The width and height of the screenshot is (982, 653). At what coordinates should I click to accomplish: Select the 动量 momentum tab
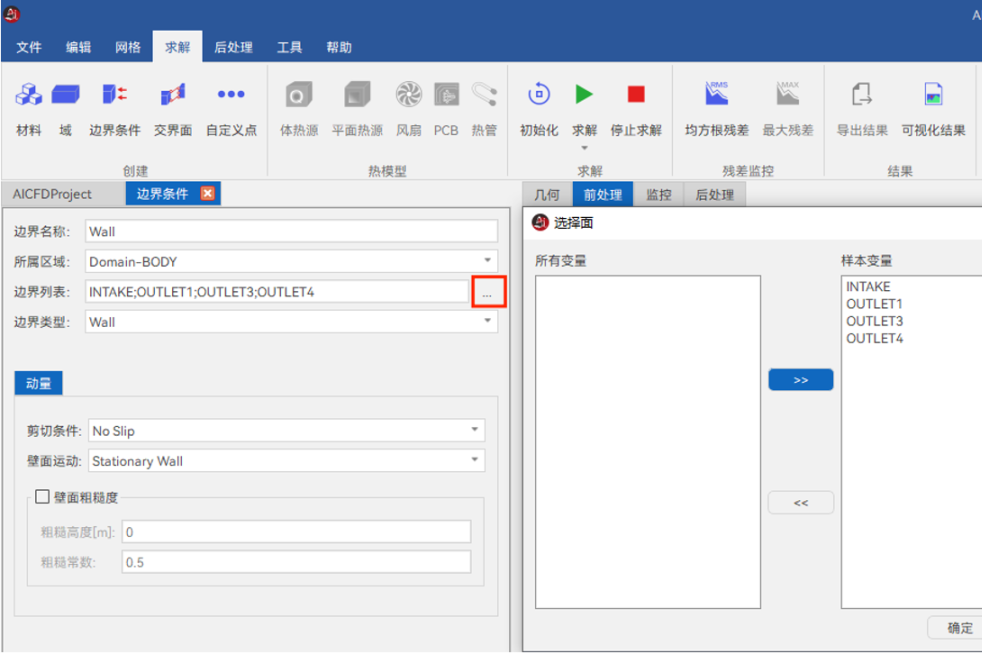(x=38, y=383)
